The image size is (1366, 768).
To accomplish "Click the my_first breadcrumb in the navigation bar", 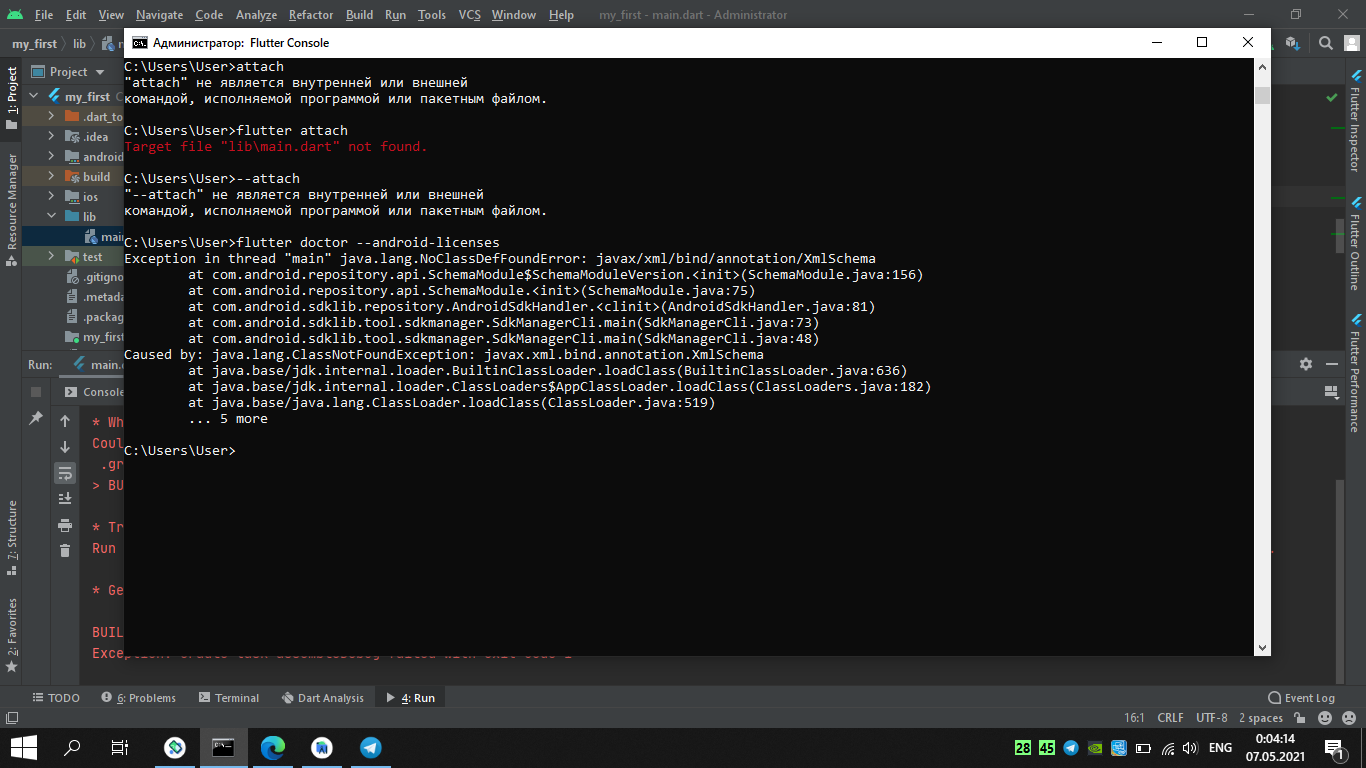I will (34, 44).
